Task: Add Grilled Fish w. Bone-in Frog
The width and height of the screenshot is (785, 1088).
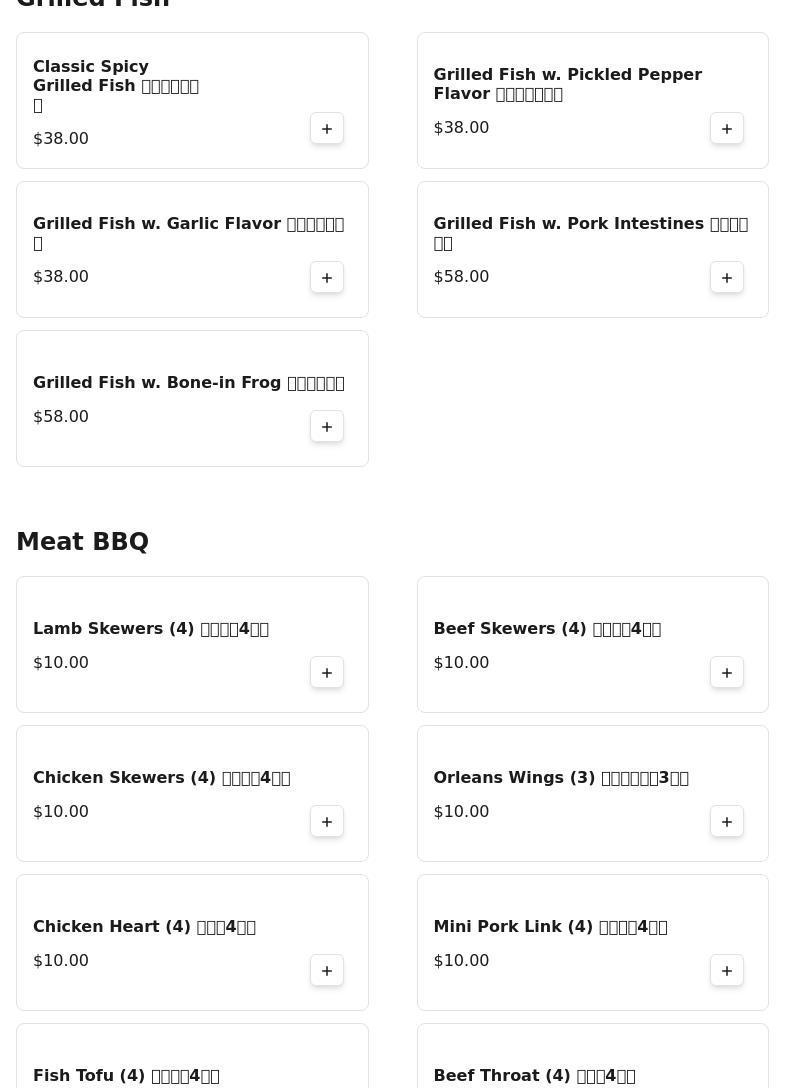Action: click(x=327, y=427)
